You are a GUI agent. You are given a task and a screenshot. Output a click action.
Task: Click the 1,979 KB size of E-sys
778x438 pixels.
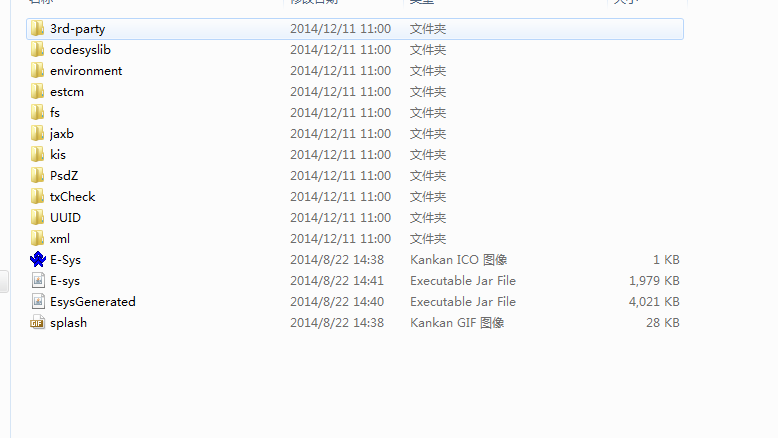(654, 281)
